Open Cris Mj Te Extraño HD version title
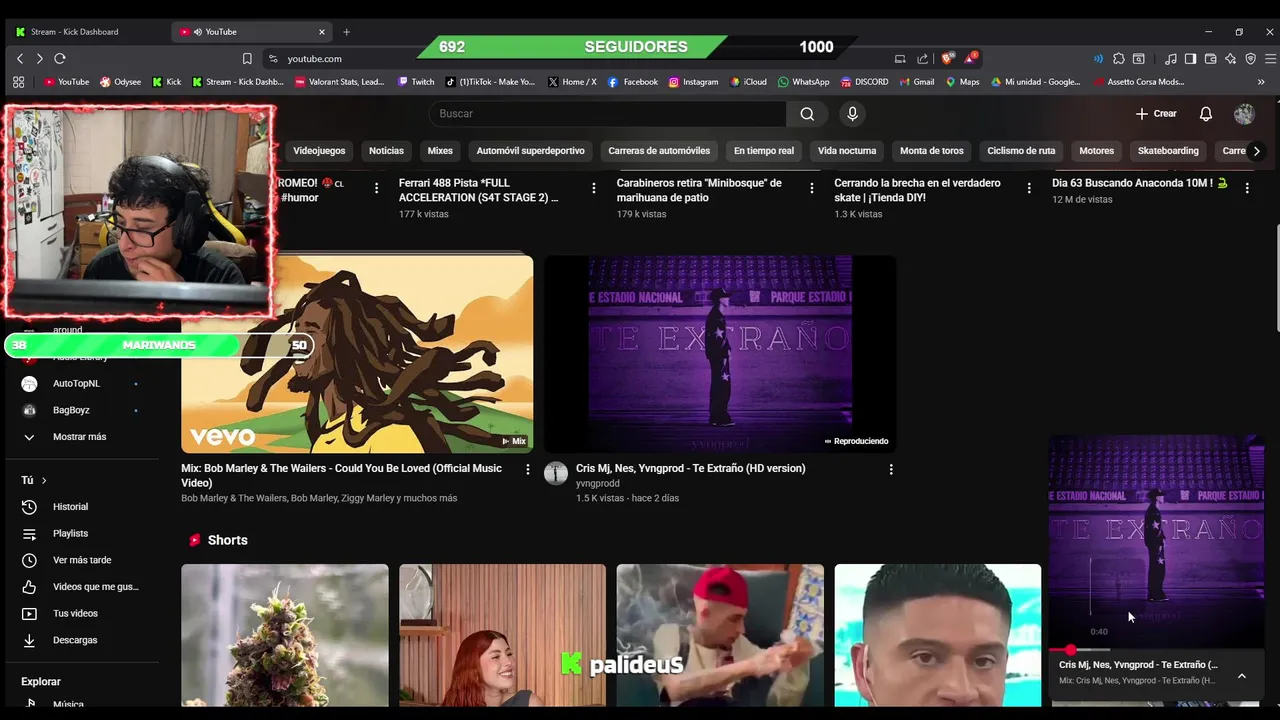The width and height of the screenshot is (1280, 720). point(690,468)
